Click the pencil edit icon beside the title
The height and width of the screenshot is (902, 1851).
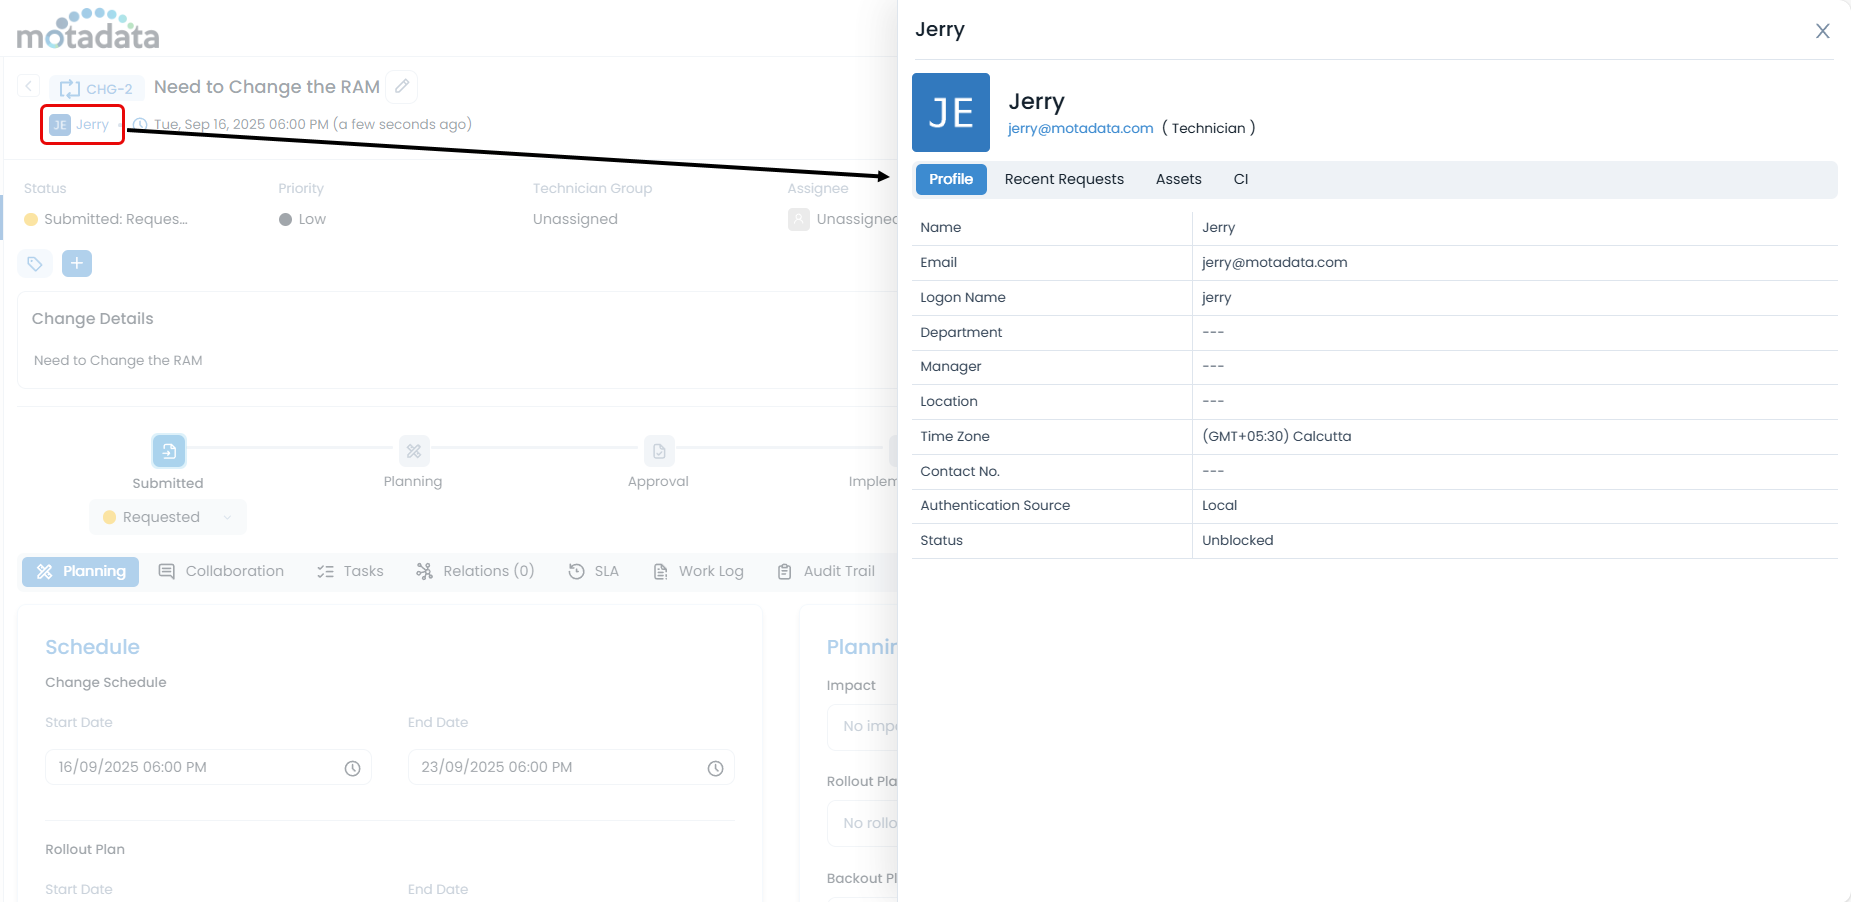pos(402,87)
